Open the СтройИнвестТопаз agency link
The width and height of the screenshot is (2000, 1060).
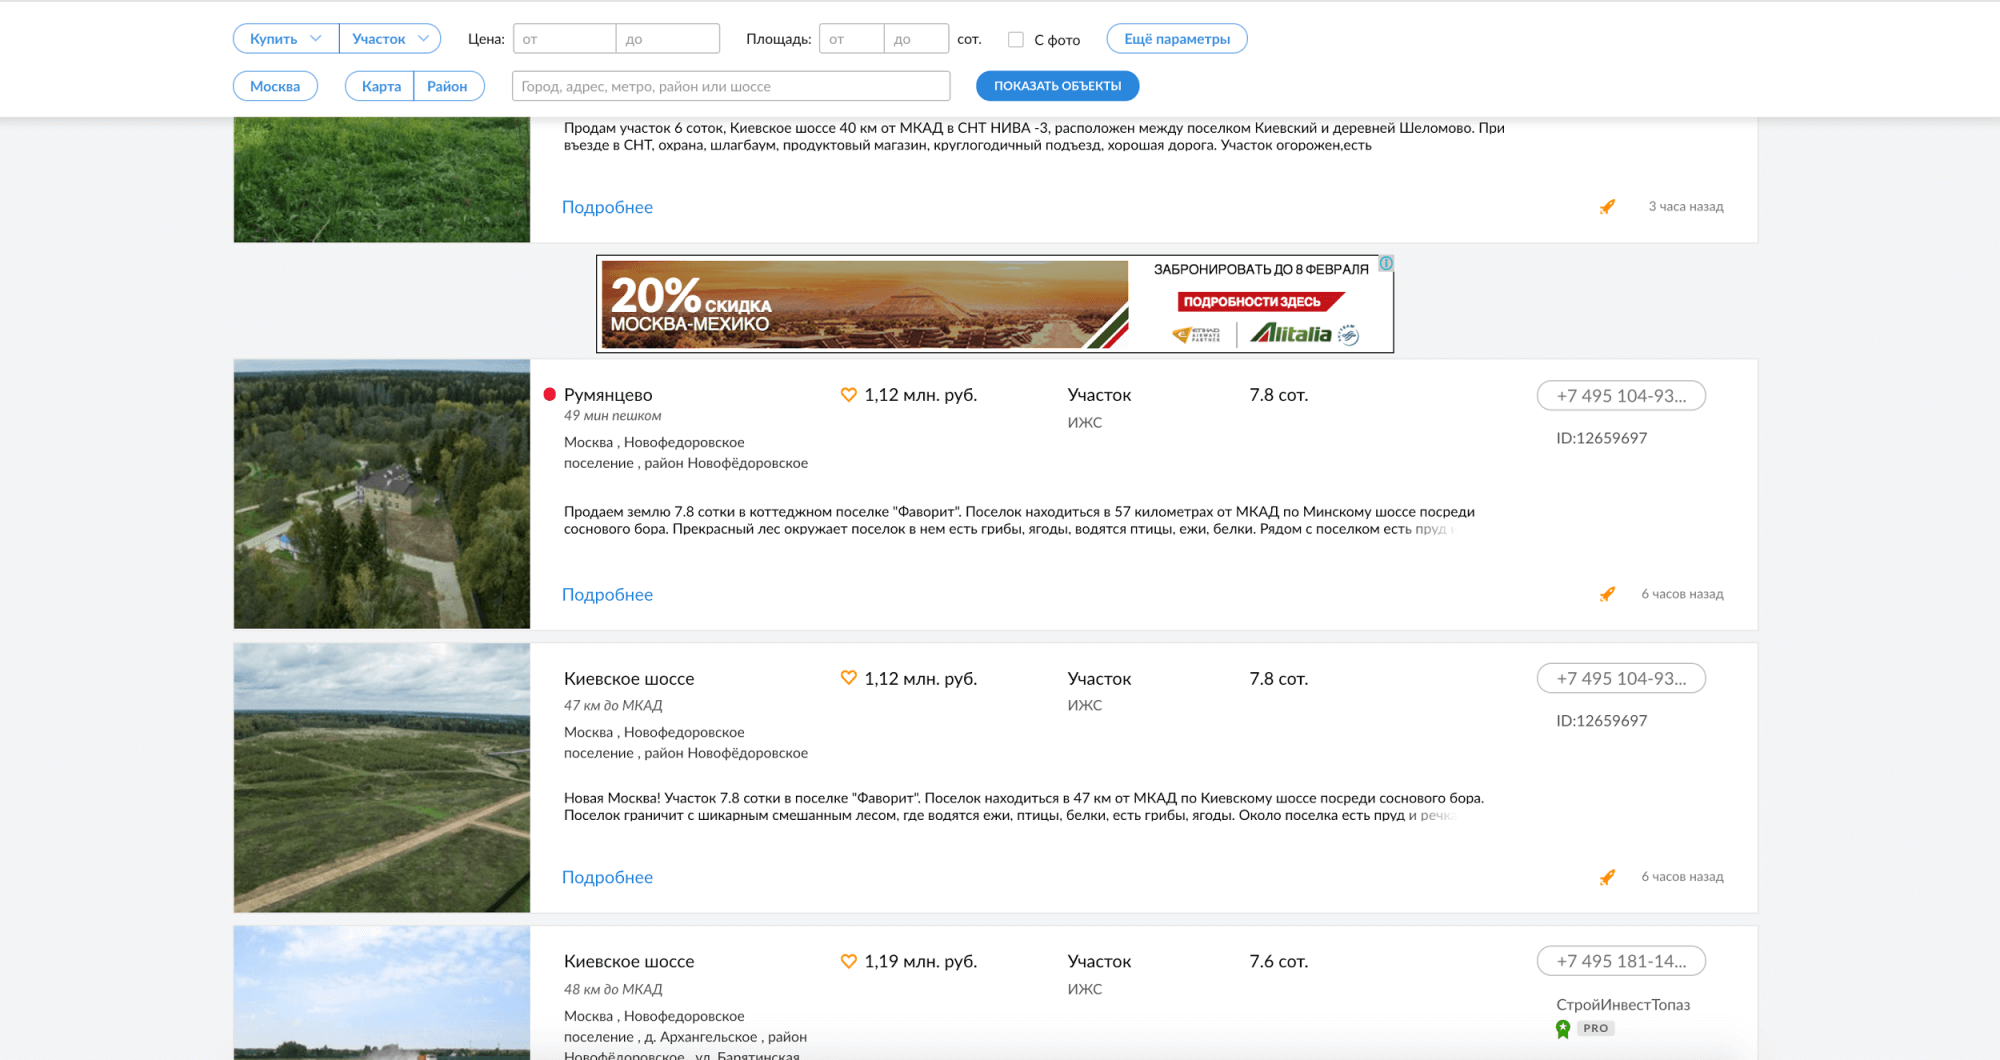(1623, 1005)
